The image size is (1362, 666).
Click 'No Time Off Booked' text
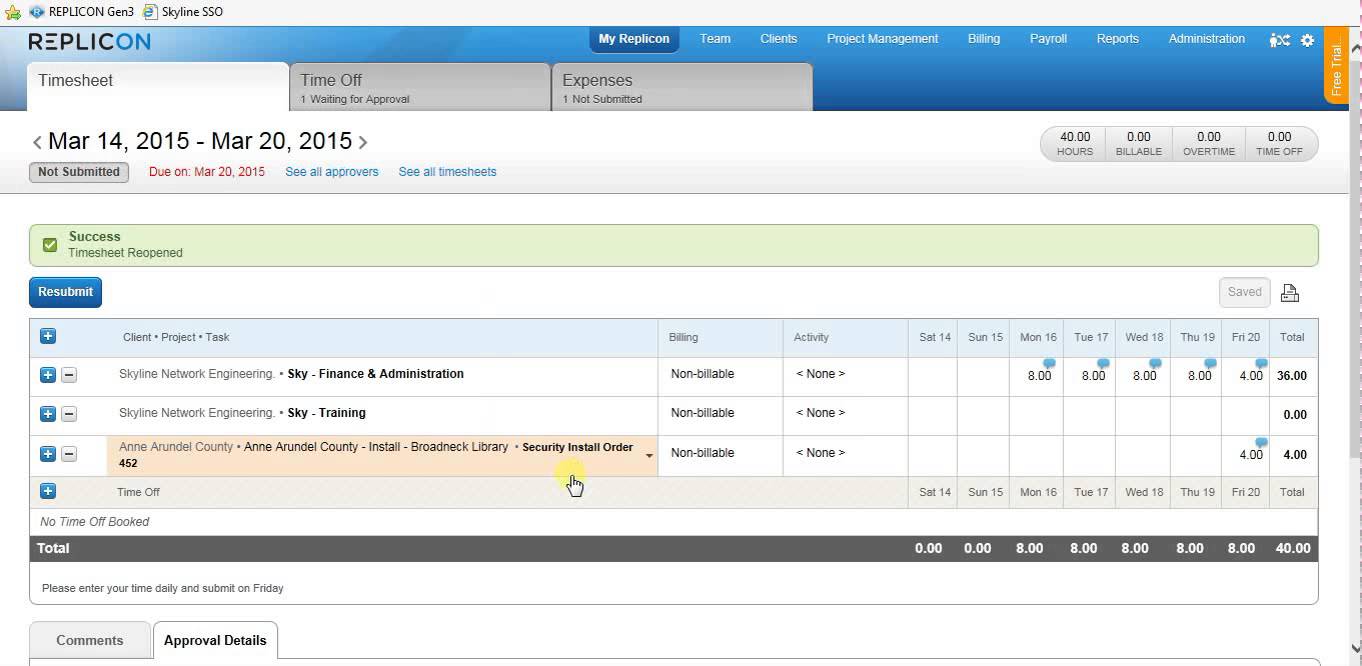pos(94,522)
